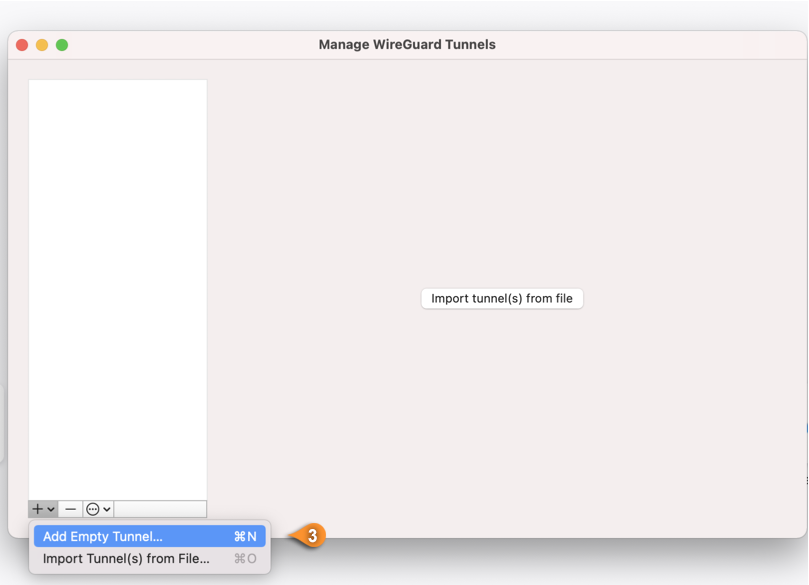The image size is (809, 585).
Task: Click the Manage WireGuard Tunnels title text
Action: 407,44
